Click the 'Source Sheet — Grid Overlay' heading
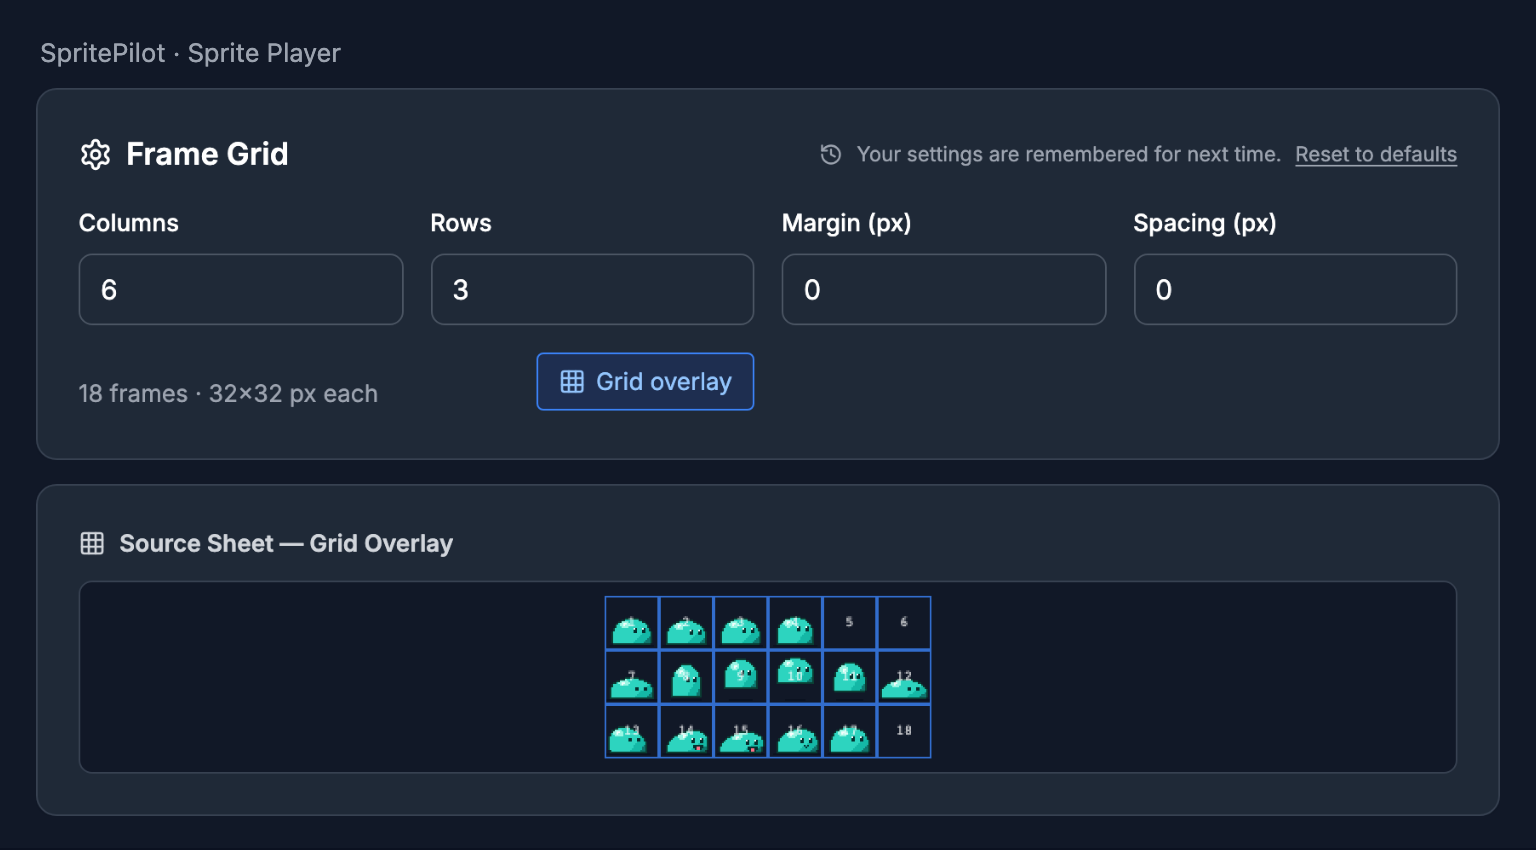 tap(286, 543)
